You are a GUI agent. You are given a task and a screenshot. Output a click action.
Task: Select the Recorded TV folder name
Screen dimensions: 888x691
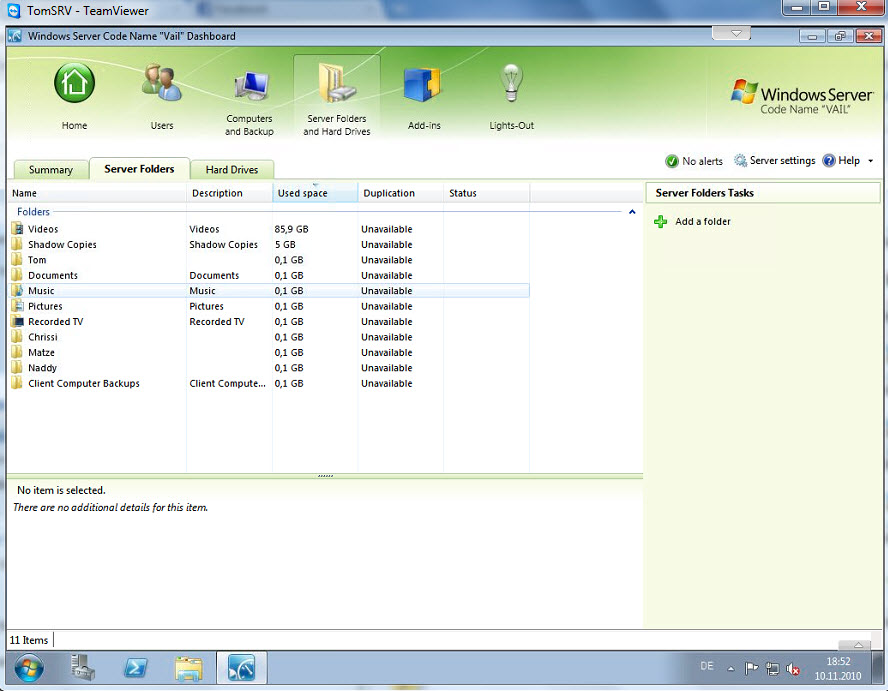coord(56,321)
